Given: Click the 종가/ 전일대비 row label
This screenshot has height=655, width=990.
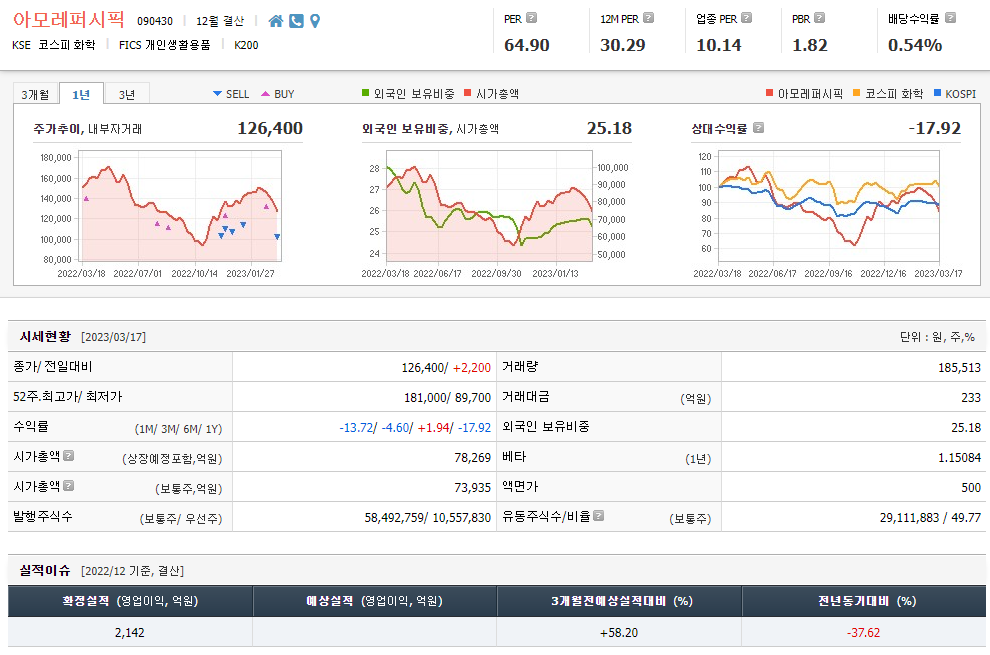Looking at the screenshot, I should point(53,366).
